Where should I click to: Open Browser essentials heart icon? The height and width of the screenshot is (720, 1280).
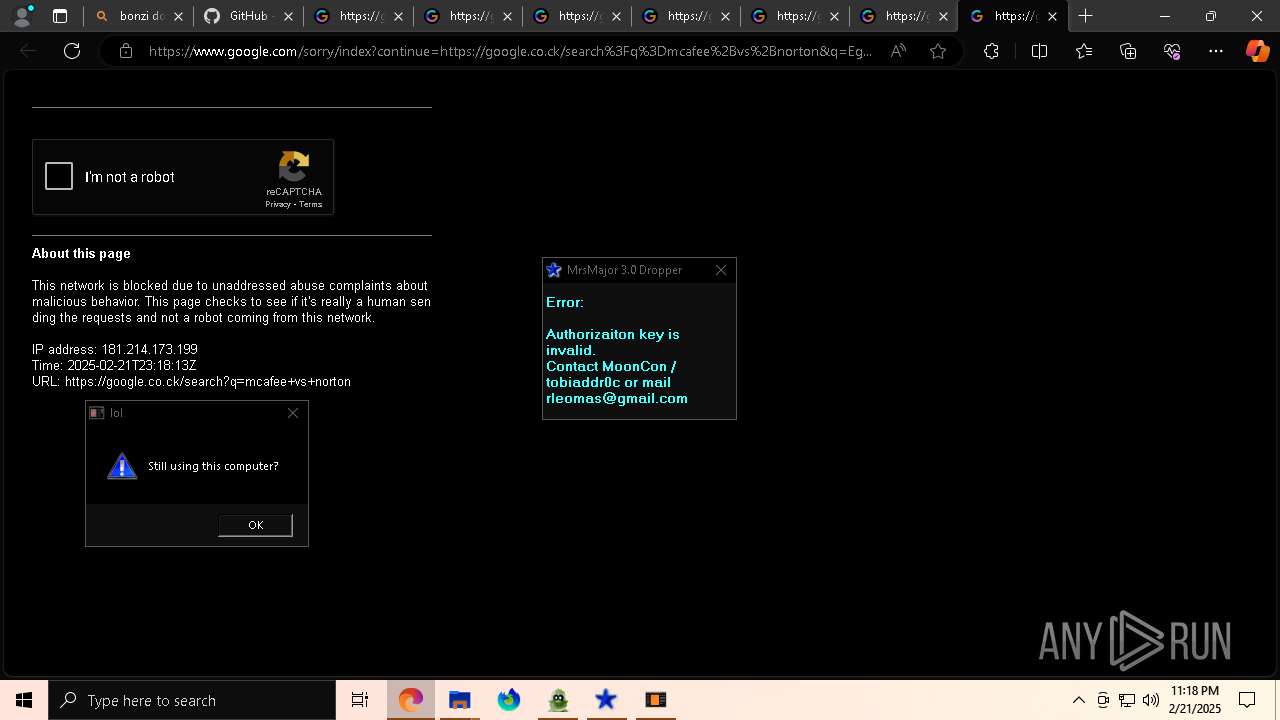point(1172,51)
